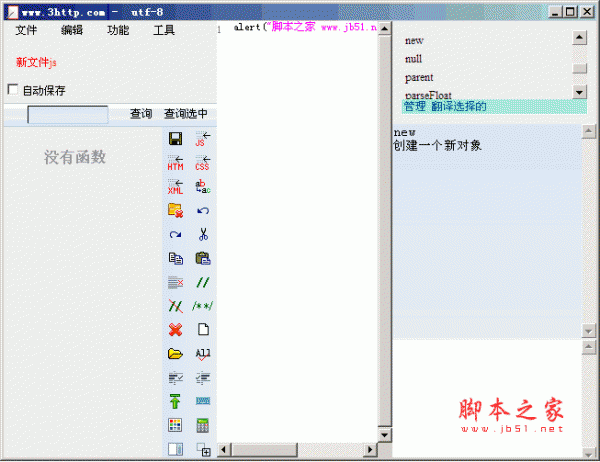Image resolution: width=600 pixels, height=462 pixels.
Task: Click the 管理 link
Action: click(x=414, y=106)
